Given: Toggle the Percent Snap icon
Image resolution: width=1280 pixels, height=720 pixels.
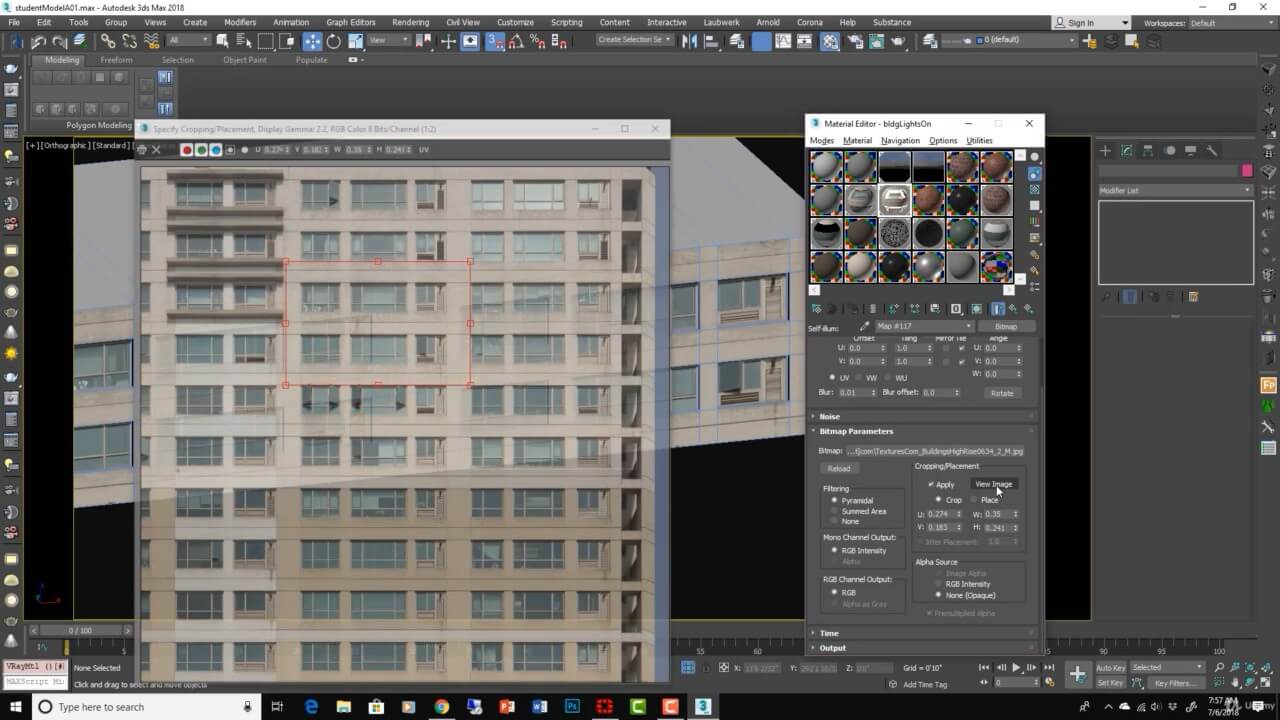Looking at the screenshot, I should click(538, 41).
